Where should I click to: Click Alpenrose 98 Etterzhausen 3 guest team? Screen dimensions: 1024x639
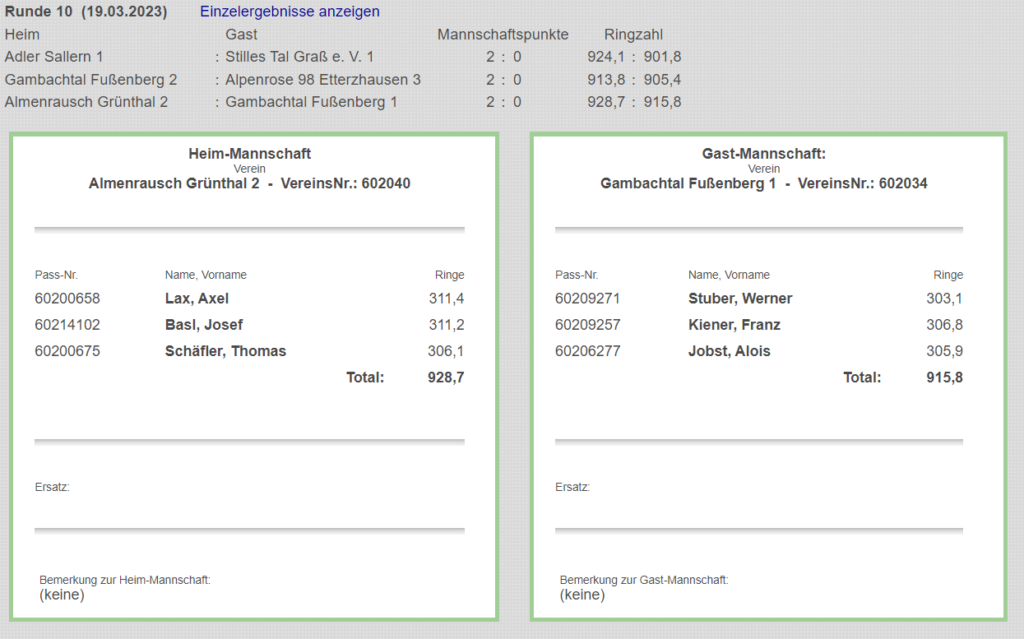point(323,79)
